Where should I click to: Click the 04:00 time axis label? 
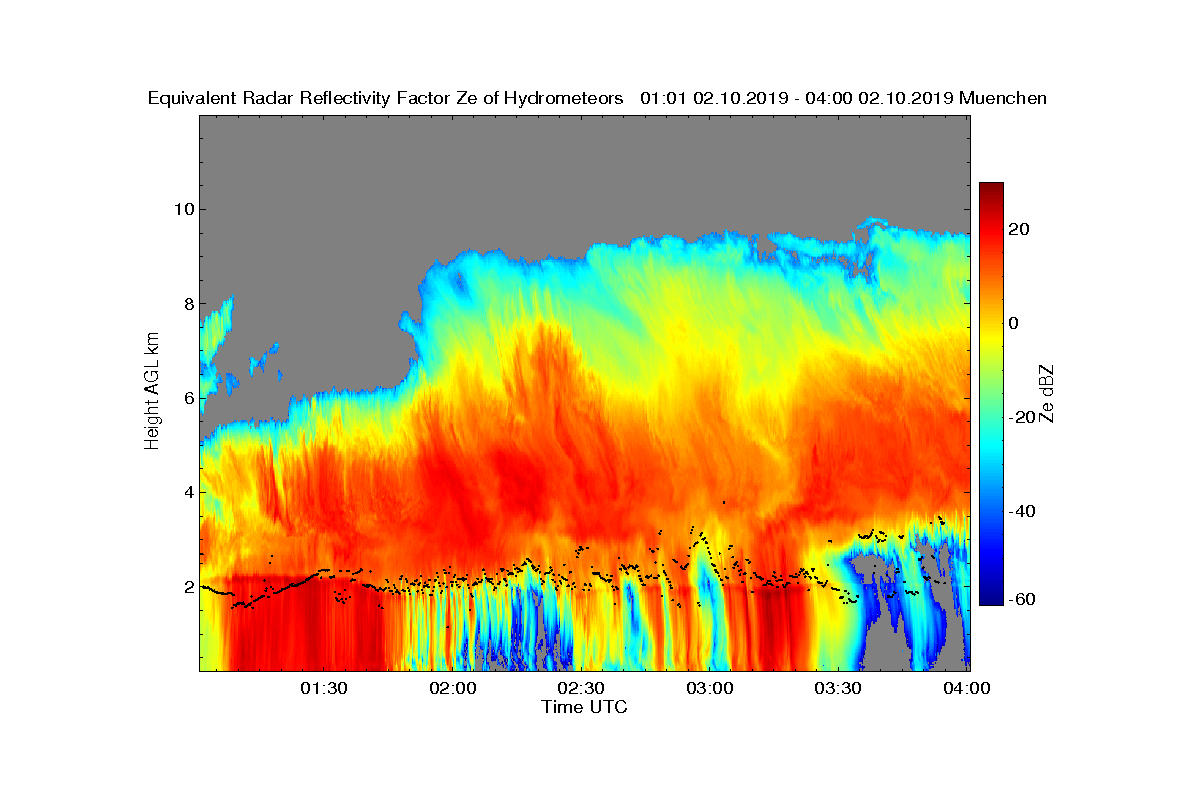968,689
